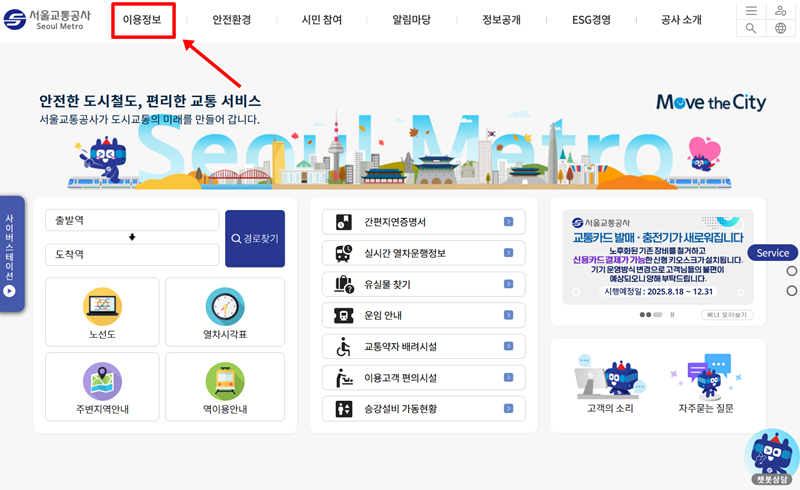The width and height of the screenshot is (800, 490).
Task: Open 자주묻는 질문 FAQ
Action: coord(706,383)
